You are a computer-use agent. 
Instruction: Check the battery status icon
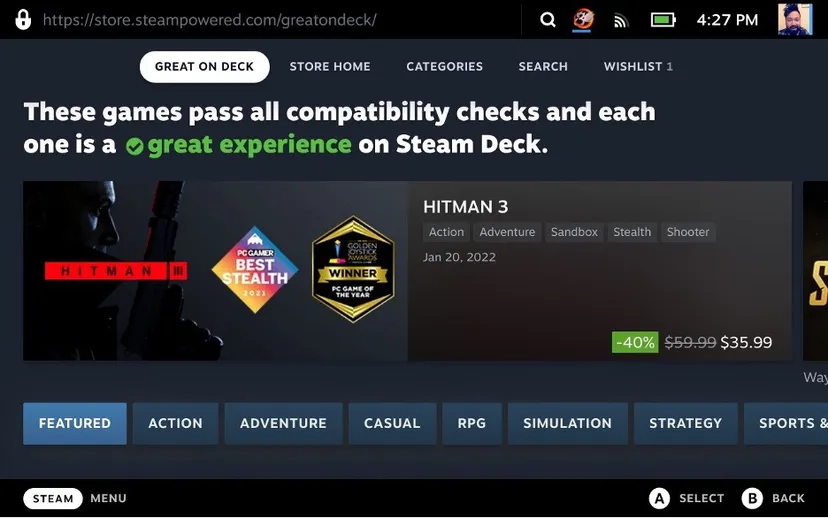pyautogui.click(x=663, y=20)
